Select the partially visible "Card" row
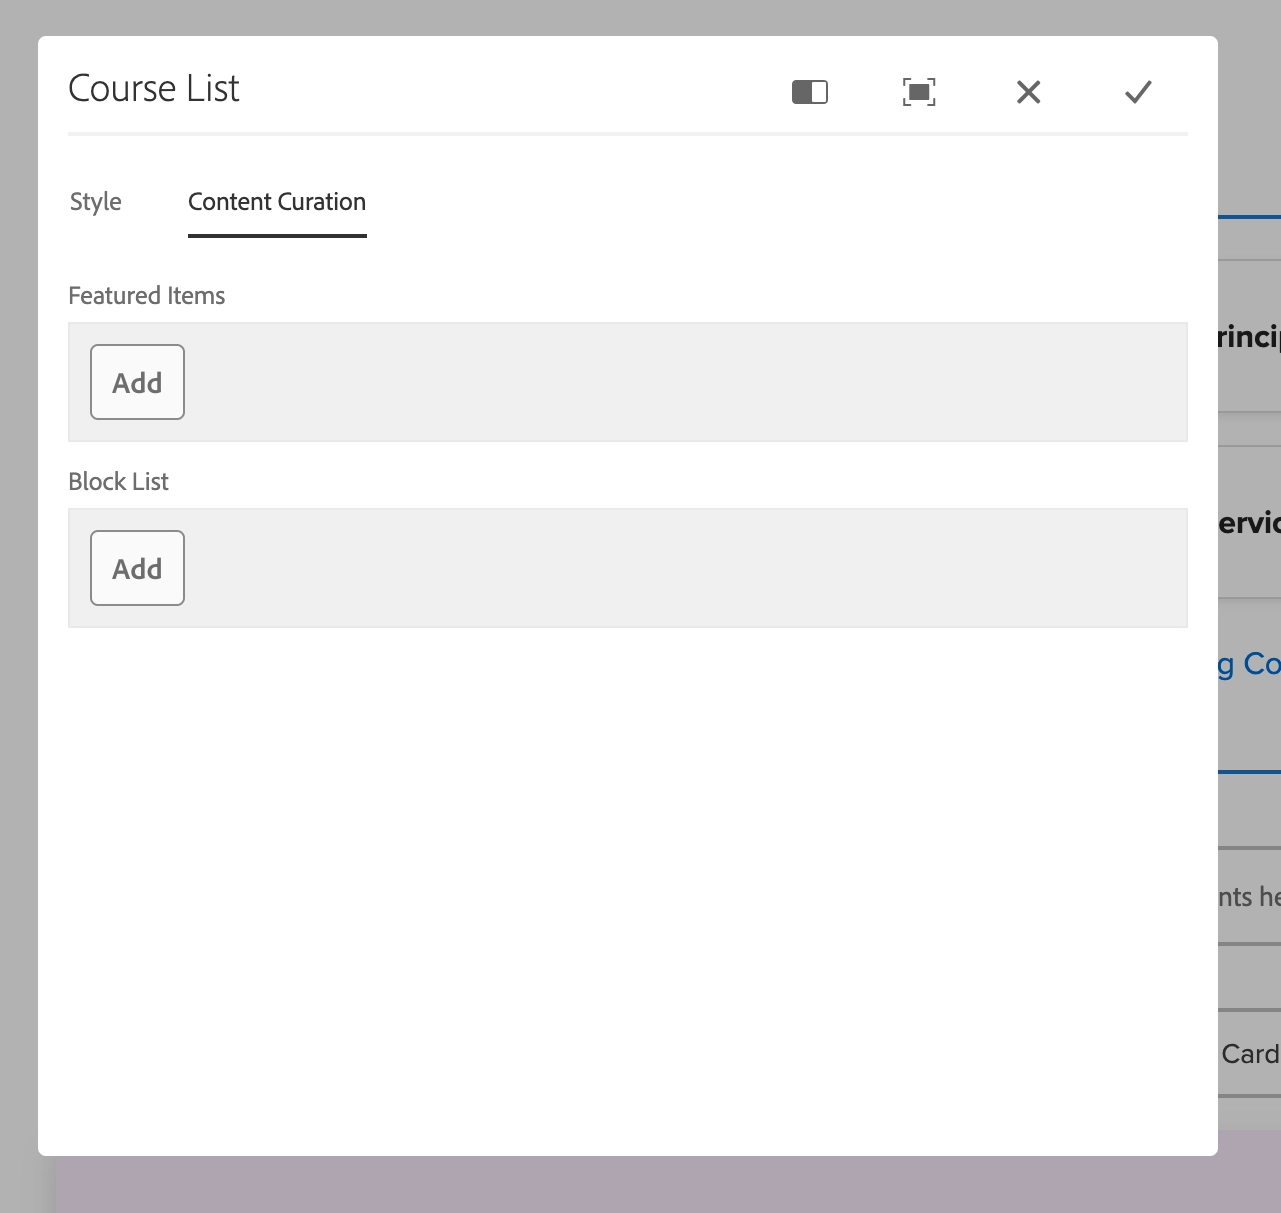This screenshot has width=1281, height=1213. [1250, 1054]
